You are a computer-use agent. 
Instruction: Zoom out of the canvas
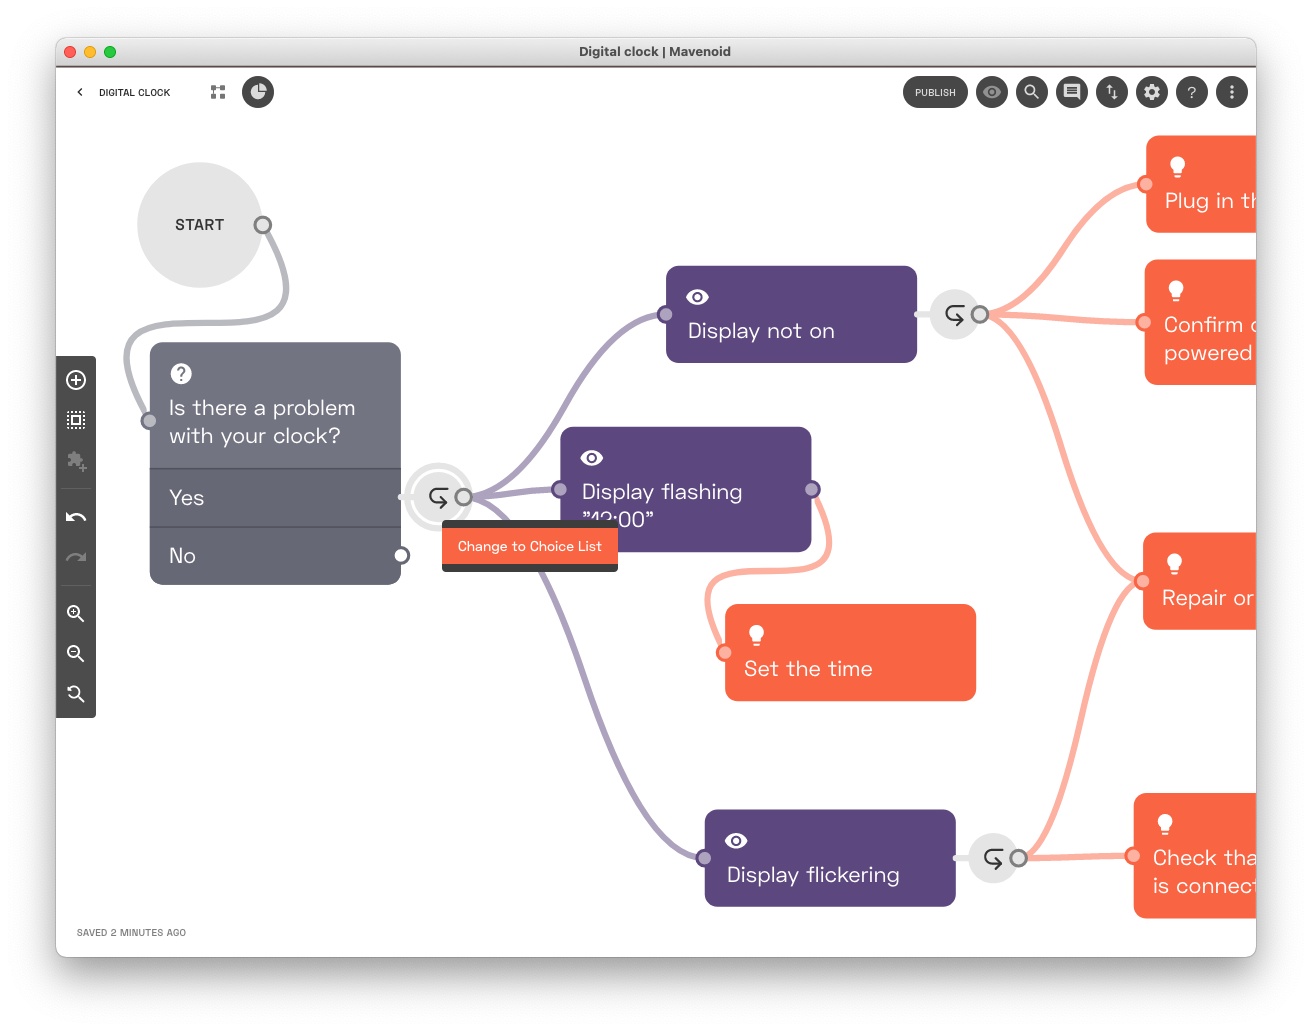[76, 654]
